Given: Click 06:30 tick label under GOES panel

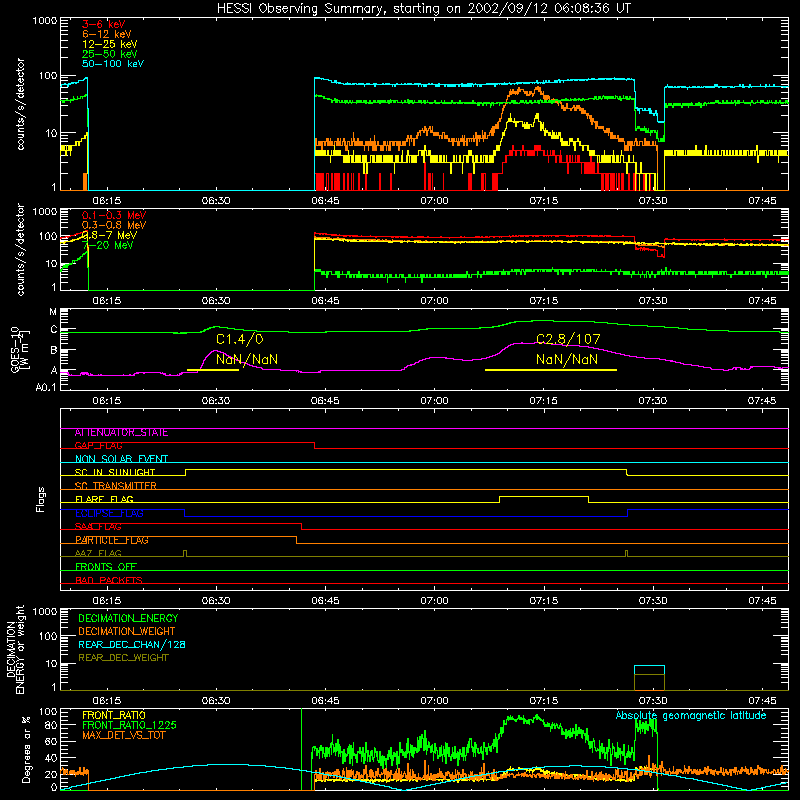Looking at the screenshot, I should (x=215, y=401).
